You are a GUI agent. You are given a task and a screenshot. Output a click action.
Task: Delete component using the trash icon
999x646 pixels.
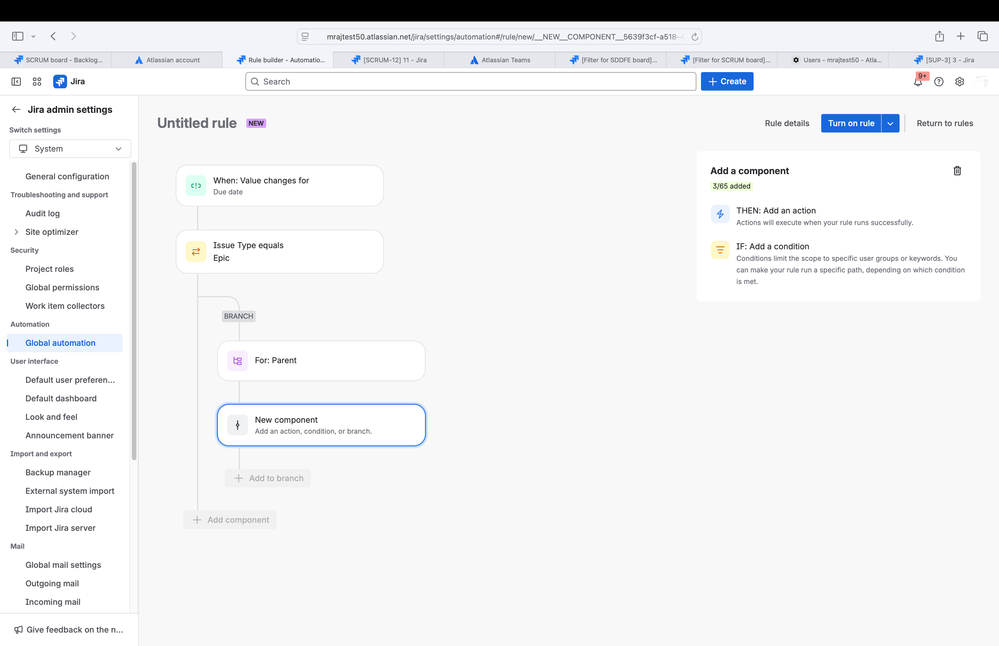957,171
